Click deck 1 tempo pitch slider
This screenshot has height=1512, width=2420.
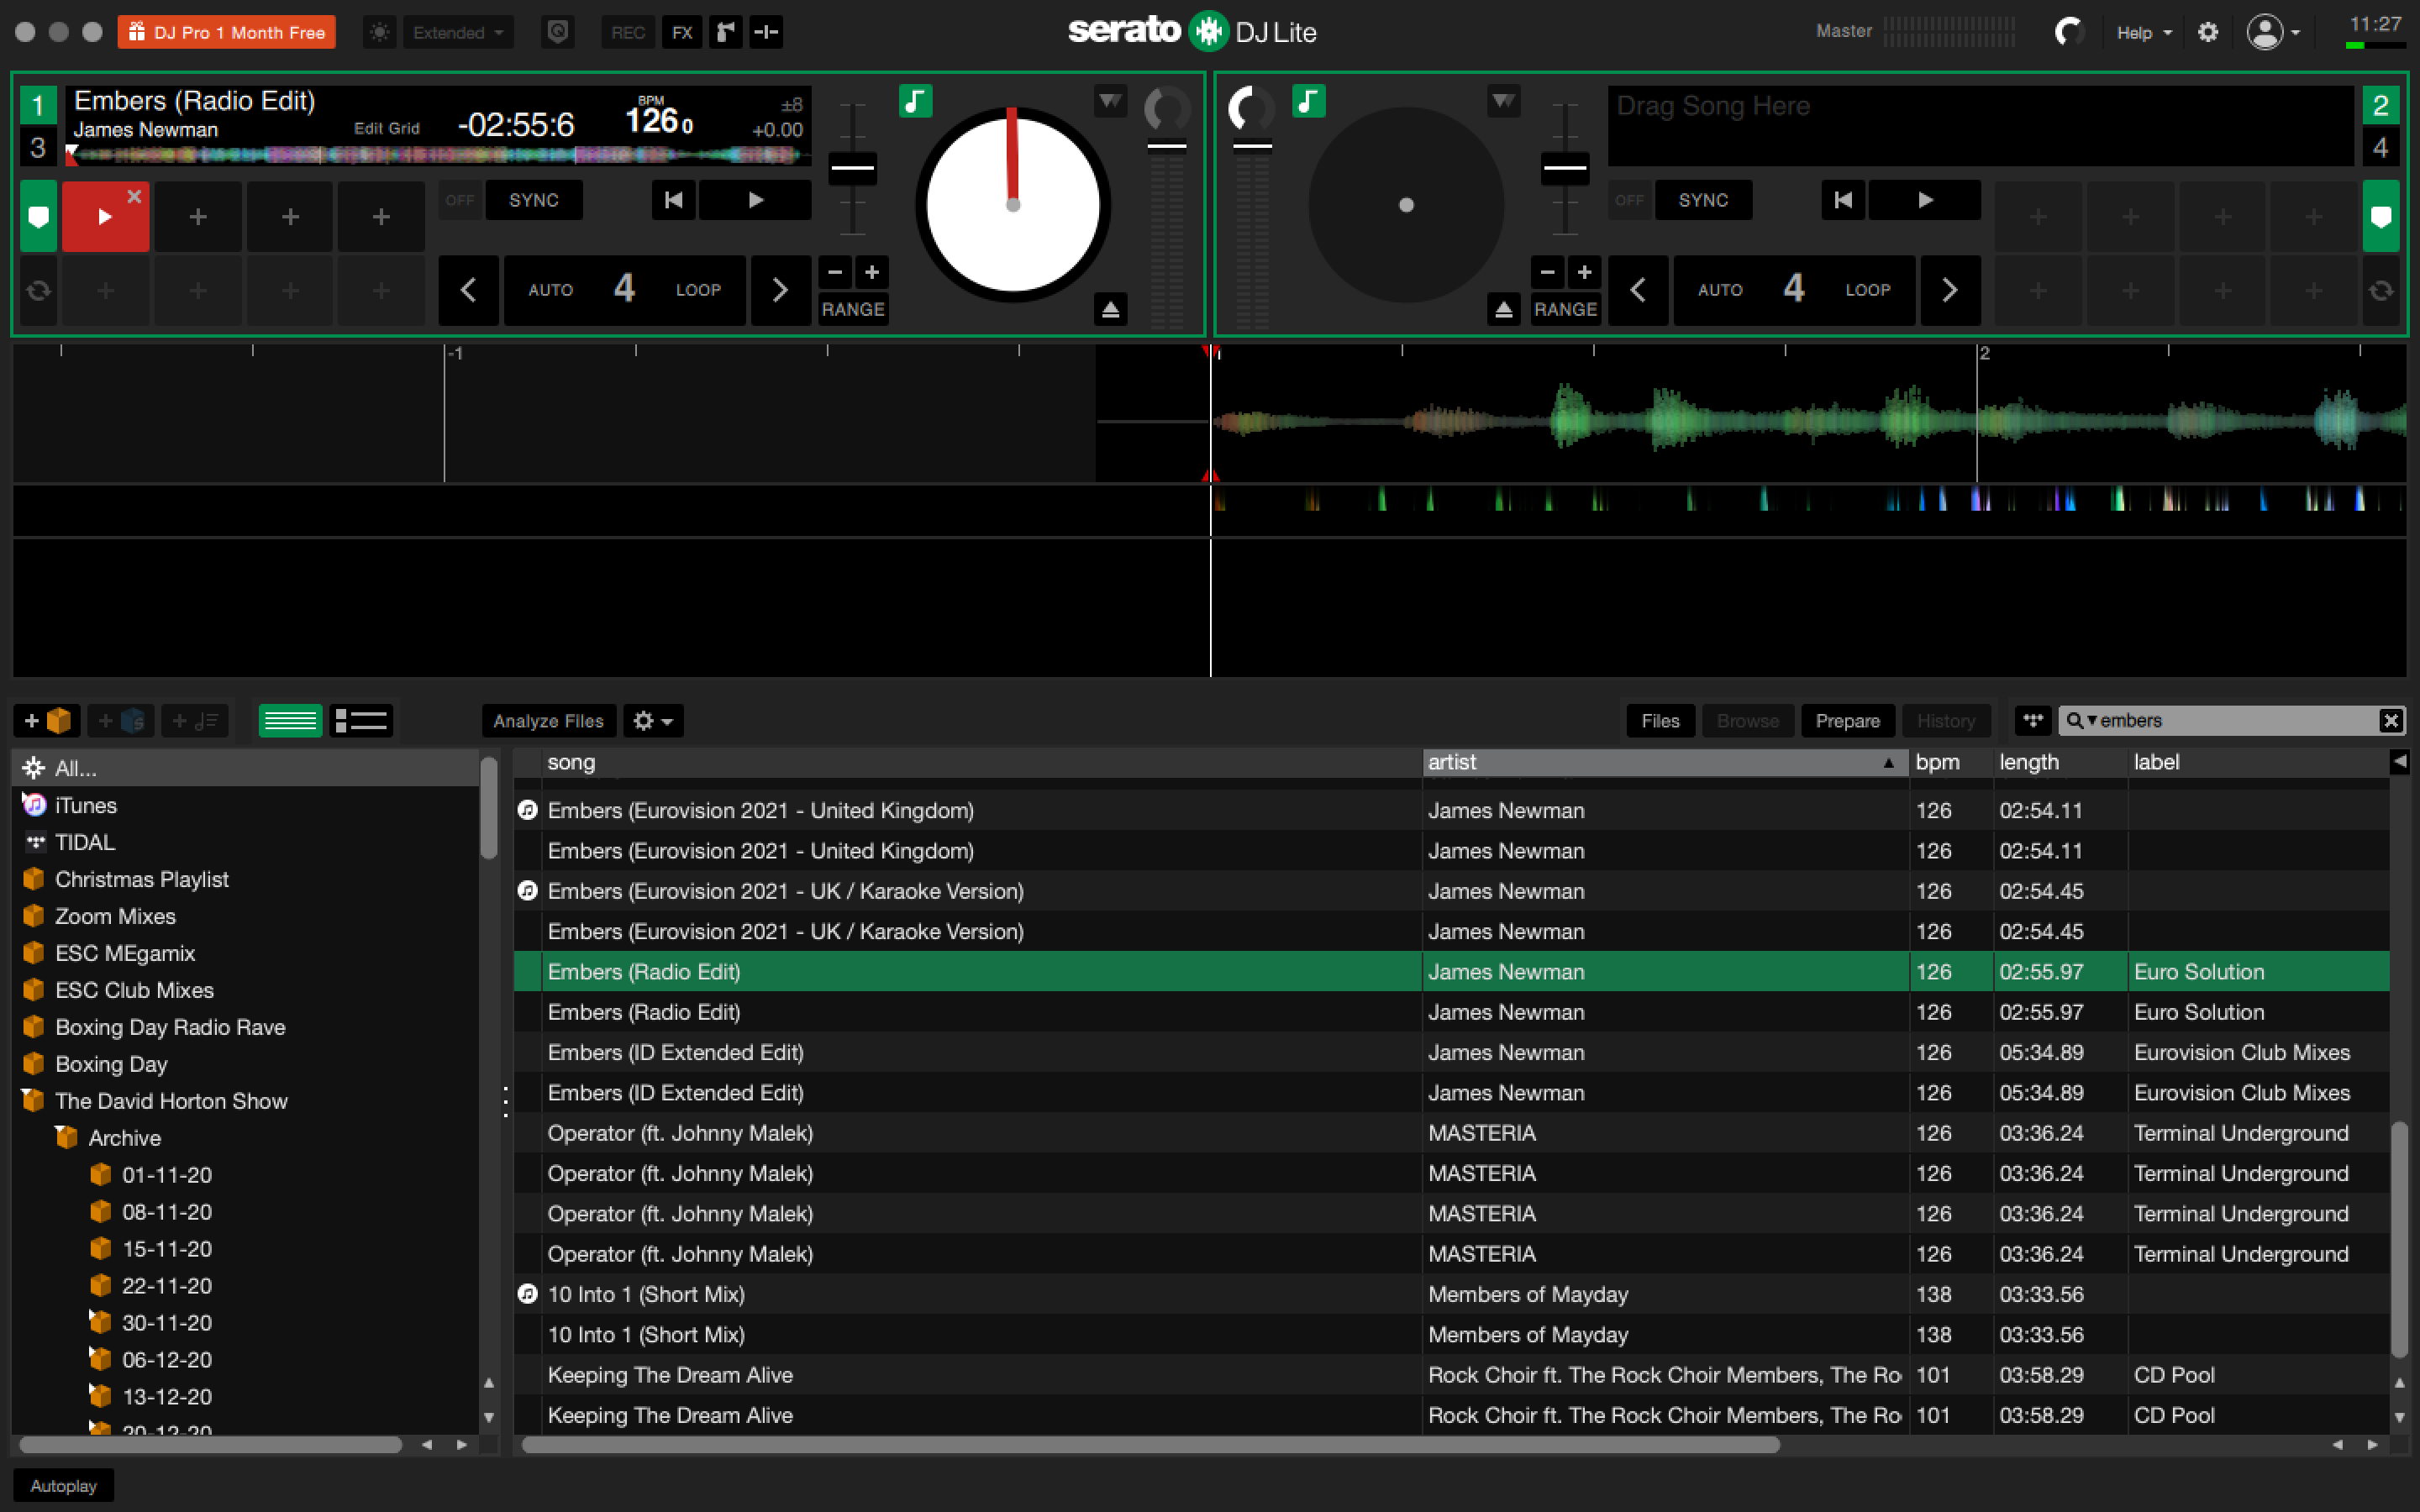(x=852, y=167)
